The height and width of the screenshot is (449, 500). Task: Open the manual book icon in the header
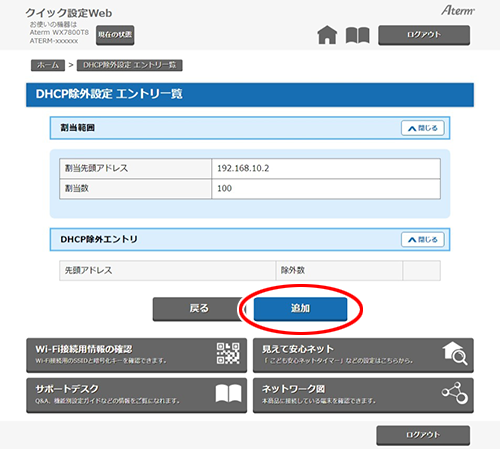click(x=357, y=35)
